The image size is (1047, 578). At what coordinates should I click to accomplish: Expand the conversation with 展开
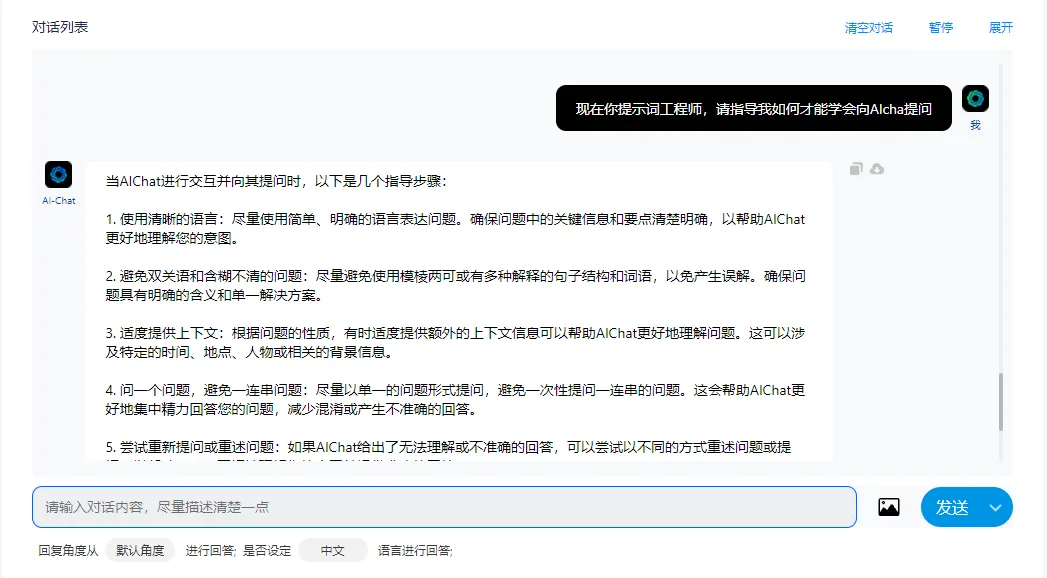click(x=1001, y=28)
